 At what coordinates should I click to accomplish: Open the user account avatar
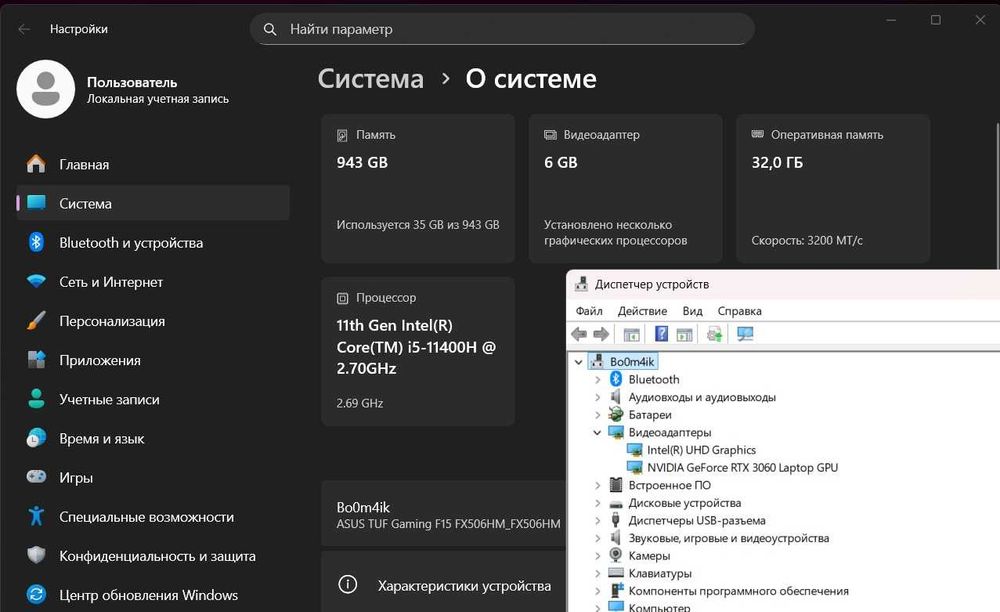45,89
